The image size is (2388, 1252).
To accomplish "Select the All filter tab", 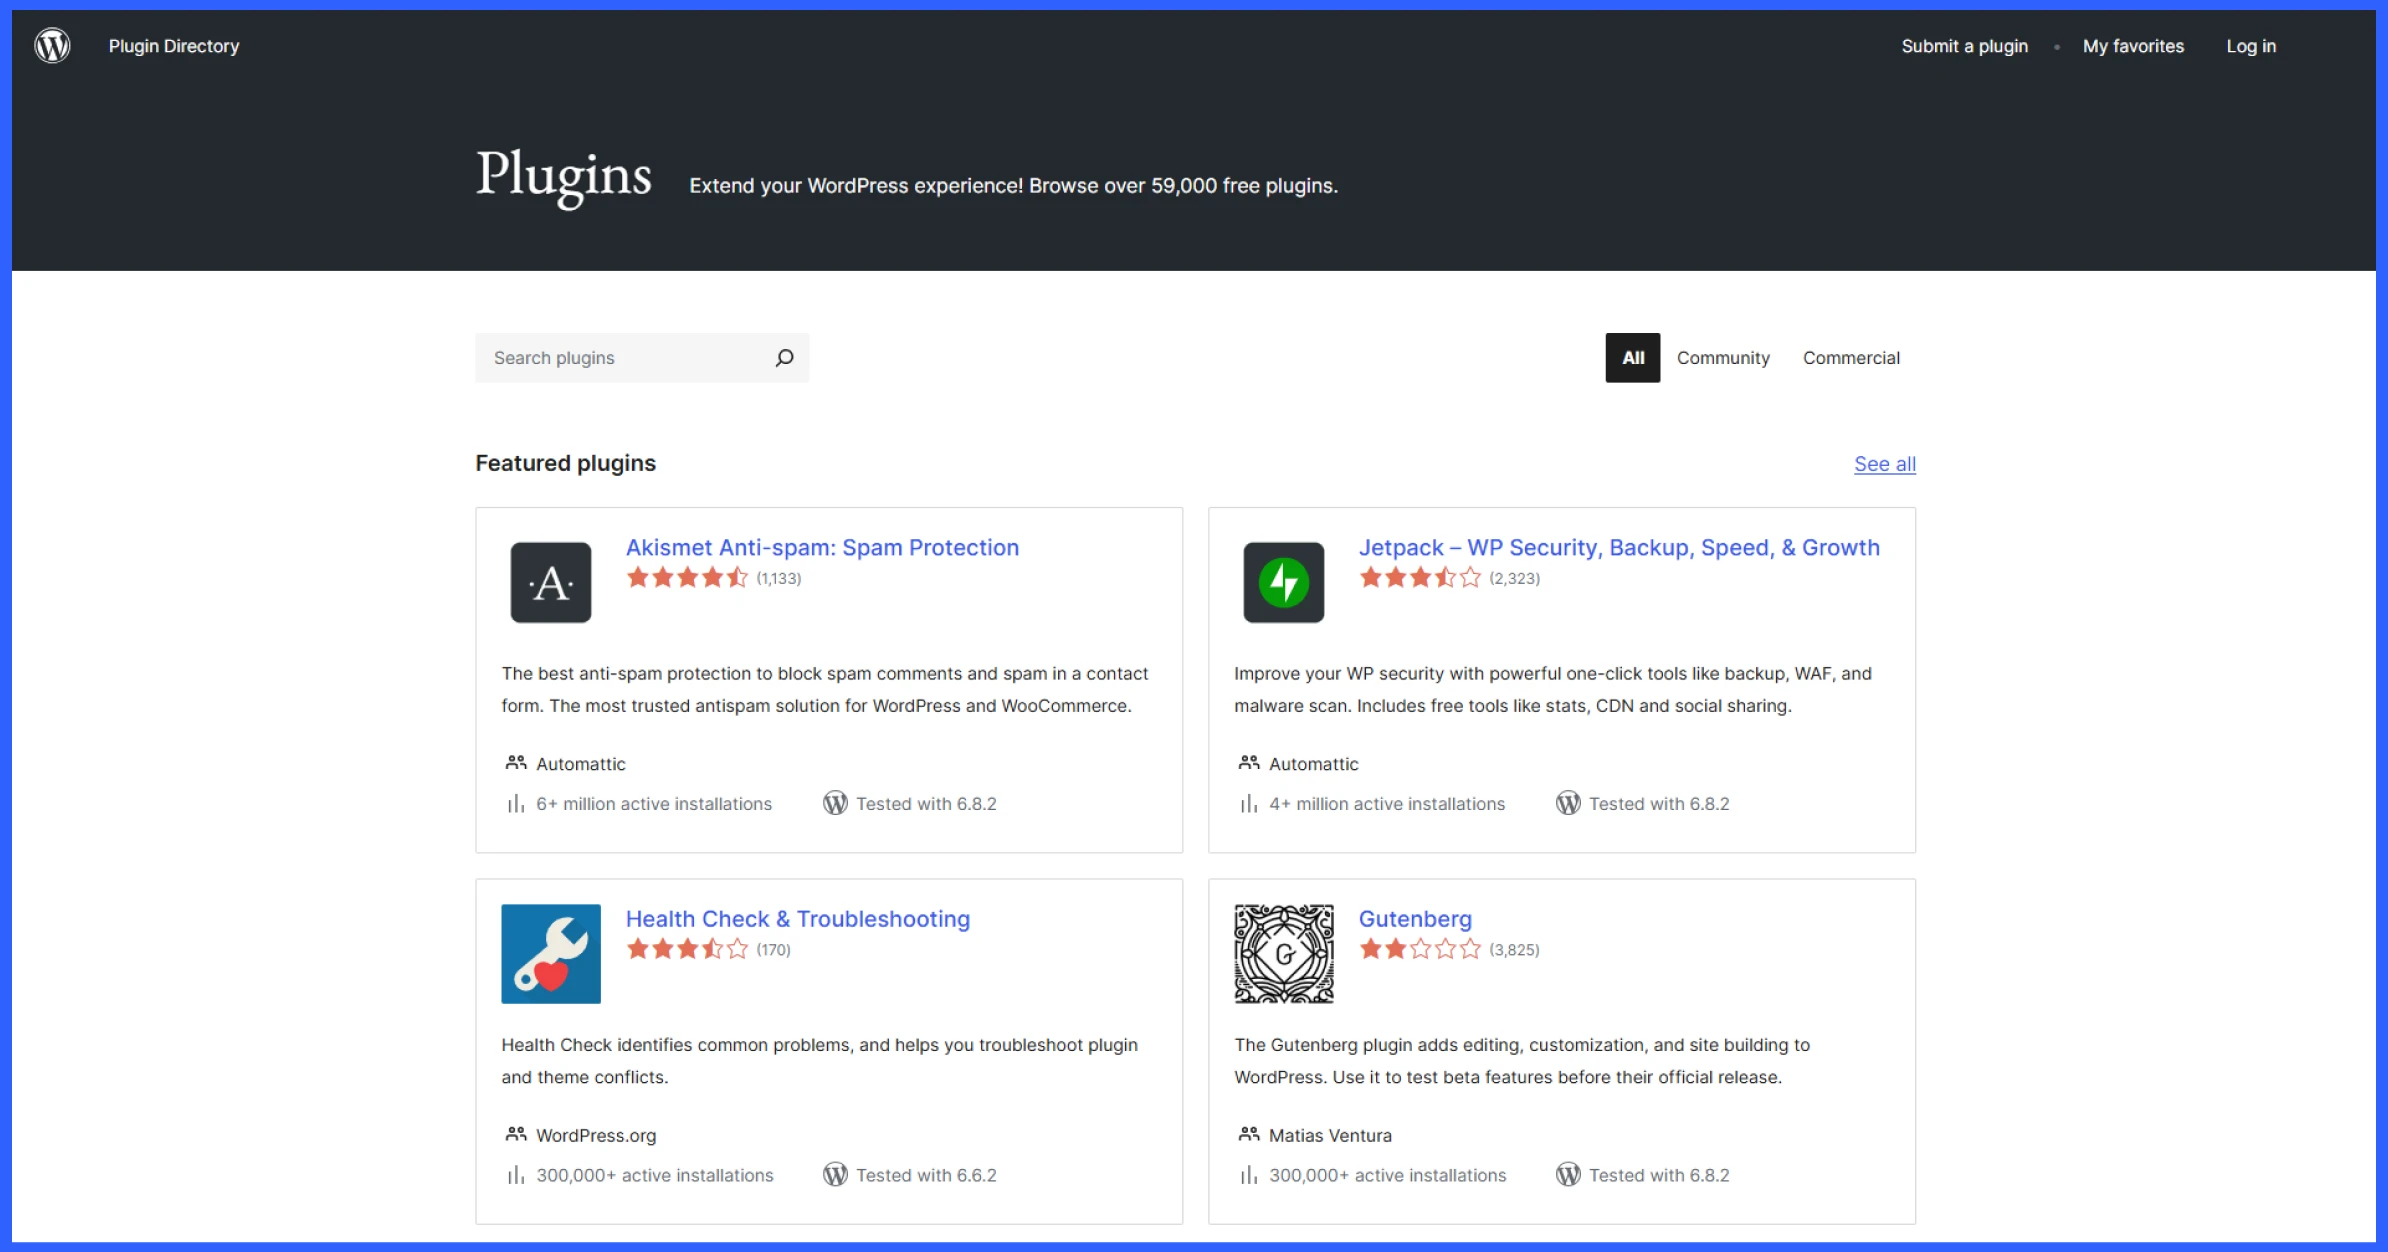I will (x=1633, y=358).
